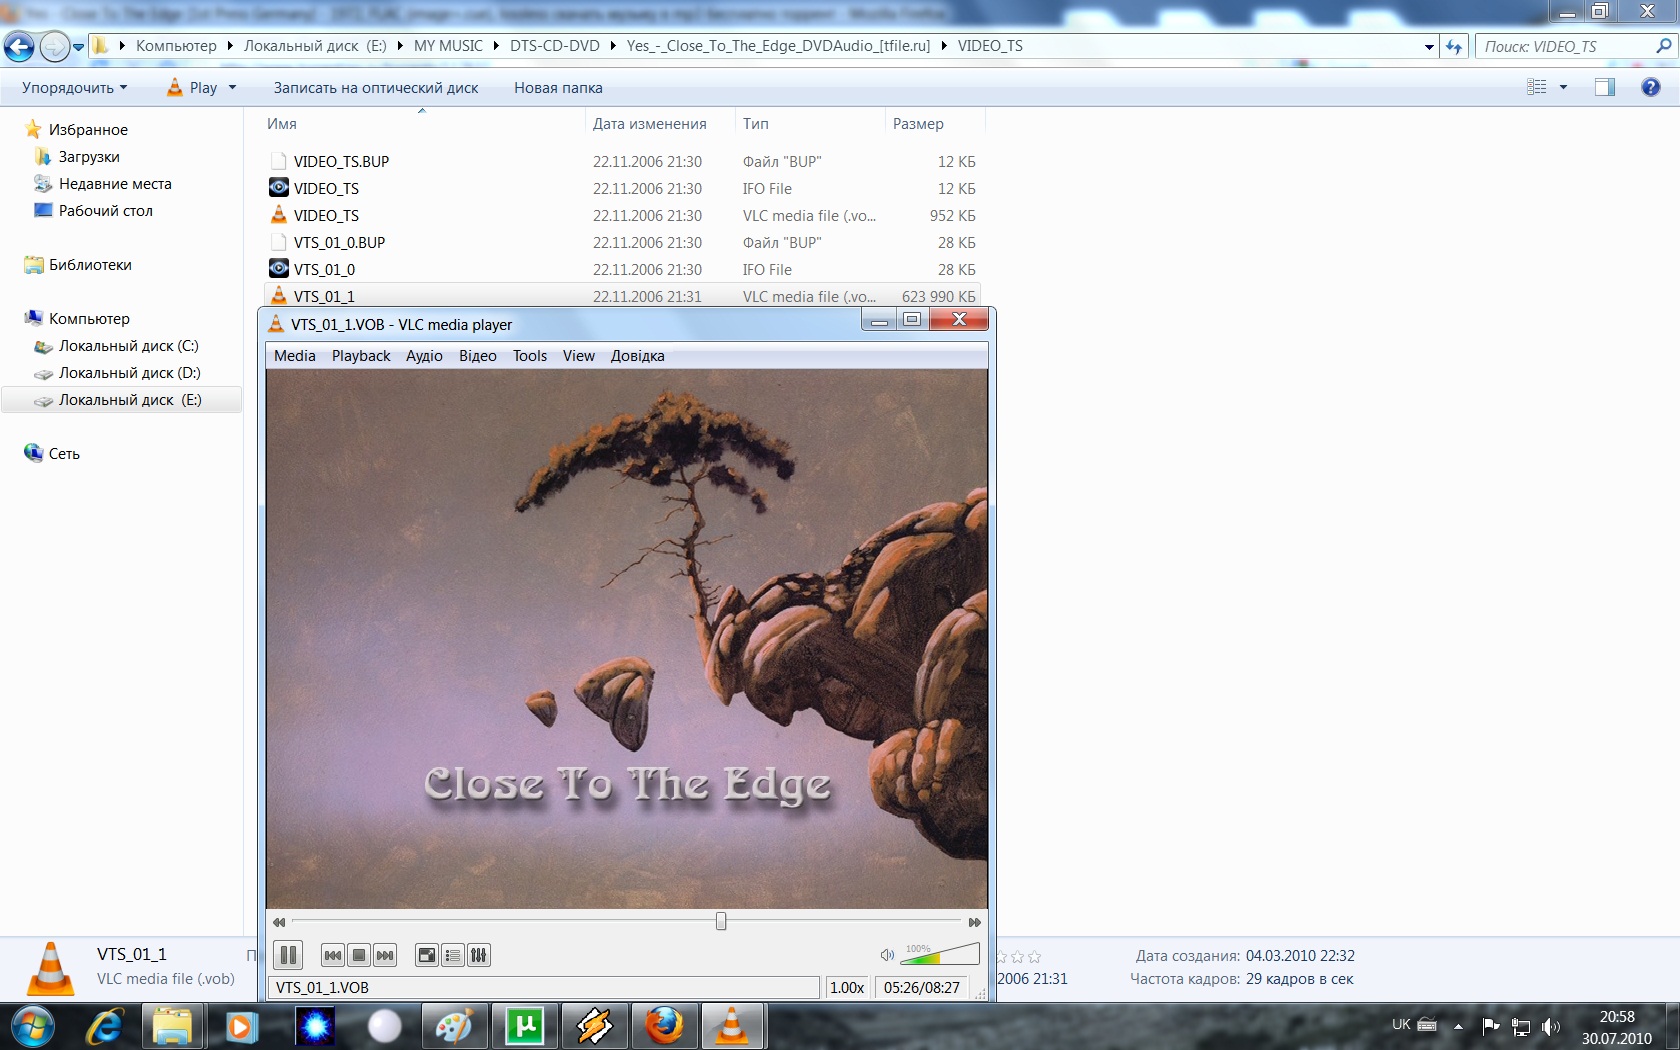Open the Play button dropdown arrow
The image size is (1680, 1050).
tap(233, 88)
